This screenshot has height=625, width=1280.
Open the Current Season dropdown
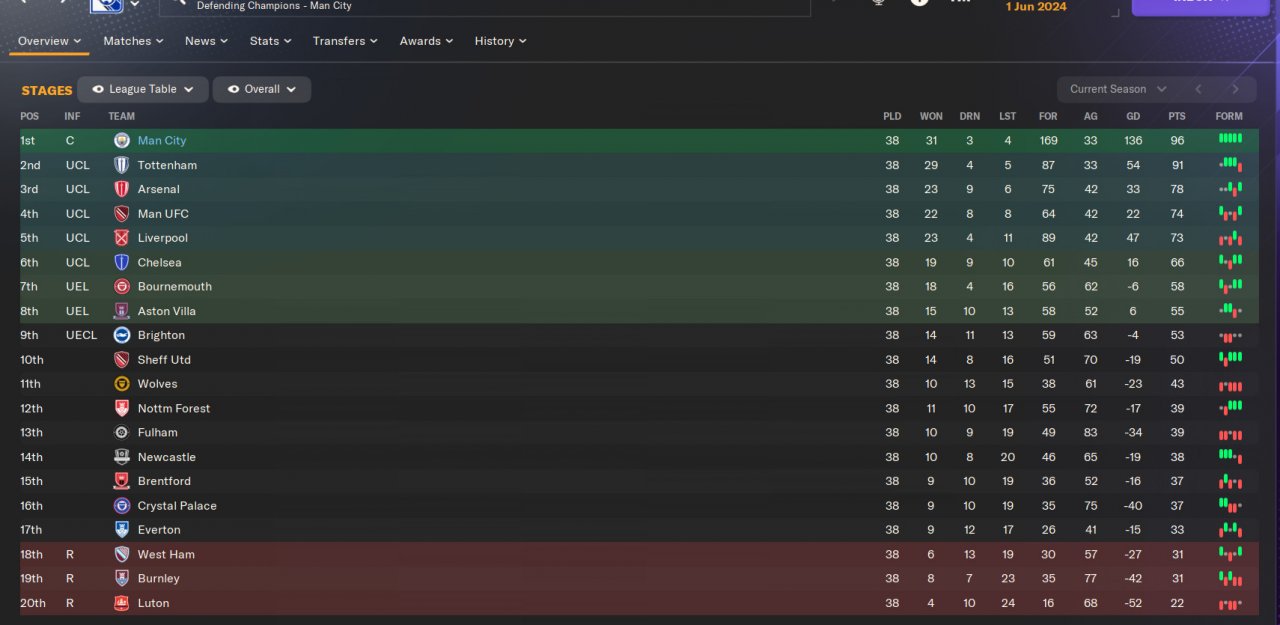coord(1118,89)
